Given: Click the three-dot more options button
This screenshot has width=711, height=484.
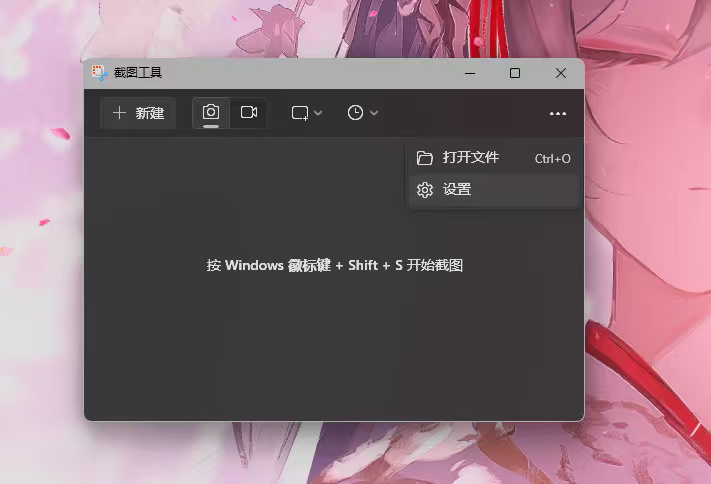Looking at the screenshot, I should (x=558, y=113).
